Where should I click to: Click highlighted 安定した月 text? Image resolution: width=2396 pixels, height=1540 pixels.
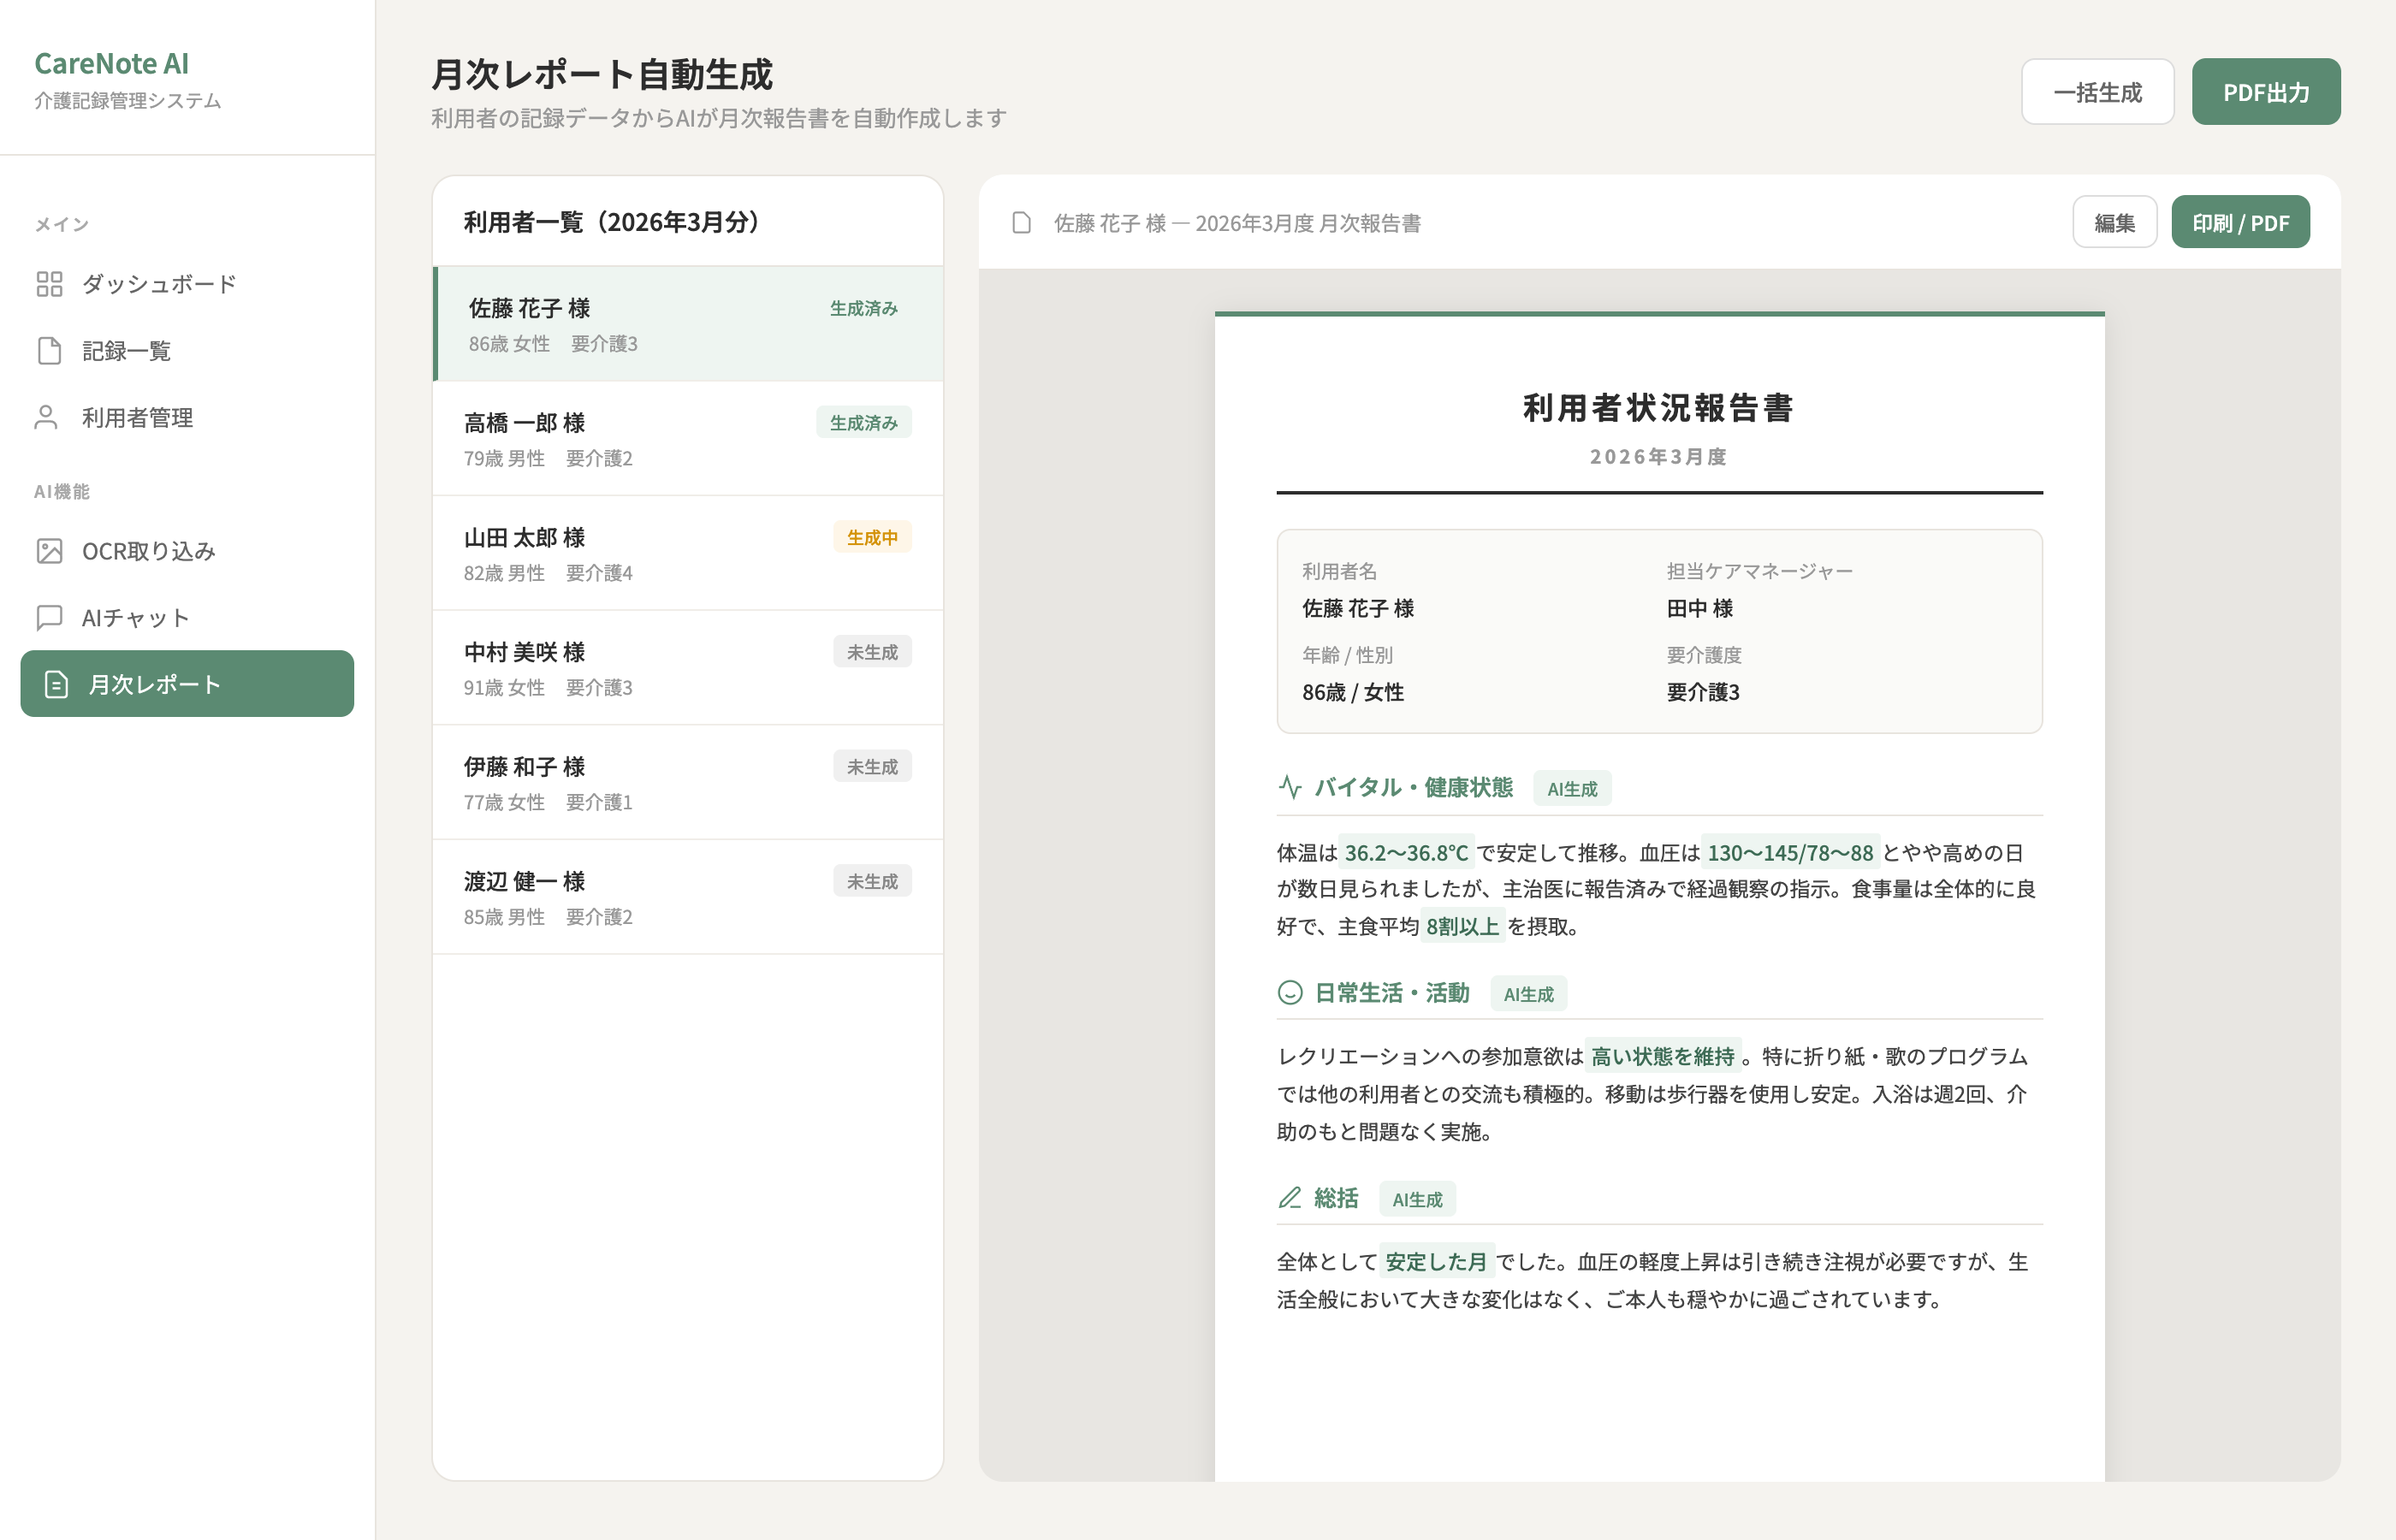pos(1436,1262)
